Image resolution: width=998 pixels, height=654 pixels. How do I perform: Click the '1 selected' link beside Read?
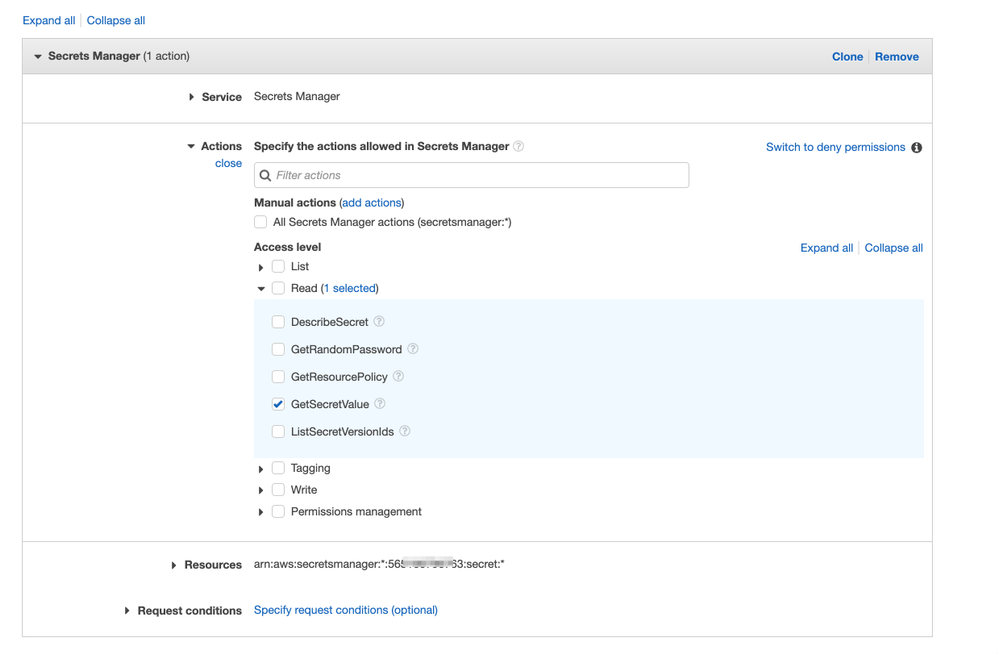(x=349, y=288)
